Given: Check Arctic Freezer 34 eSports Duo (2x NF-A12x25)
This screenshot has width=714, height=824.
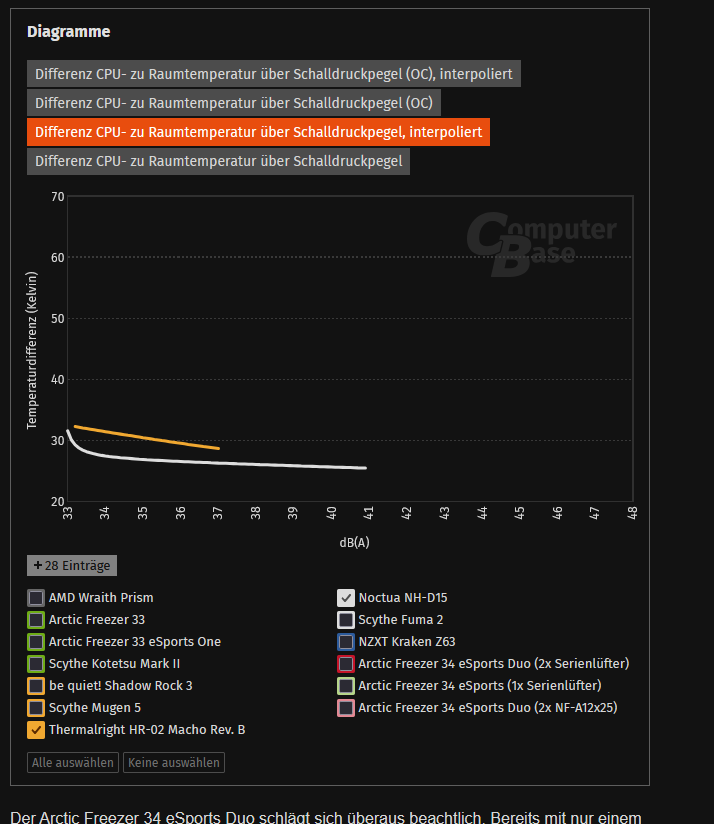Looking at the screenshot, I should 346,708.
